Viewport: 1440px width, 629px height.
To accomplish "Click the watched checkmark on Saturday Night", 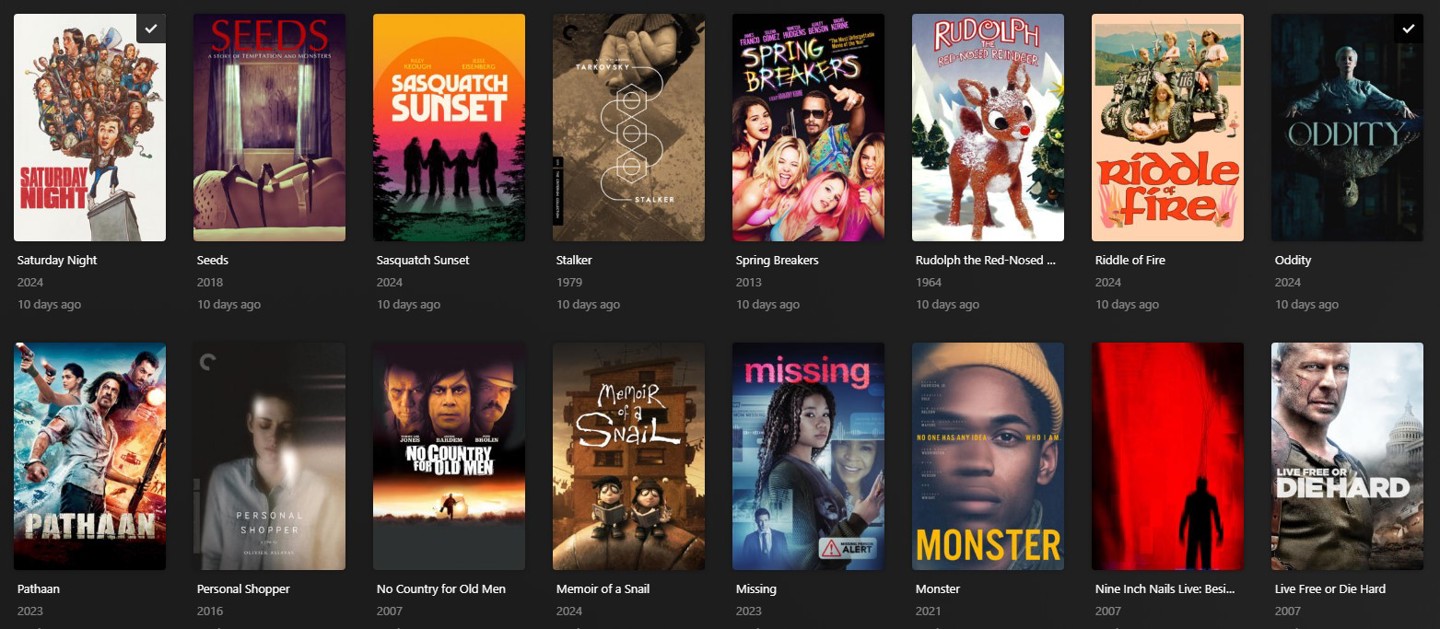I will click(x=151, y=28).
